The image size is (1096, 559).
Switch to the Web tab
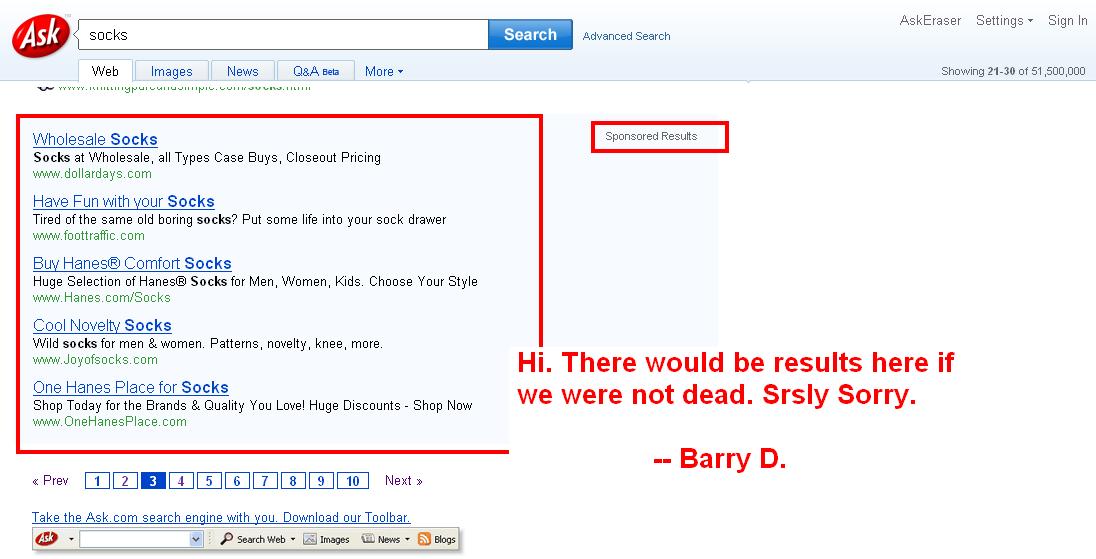tap(106, 71)
